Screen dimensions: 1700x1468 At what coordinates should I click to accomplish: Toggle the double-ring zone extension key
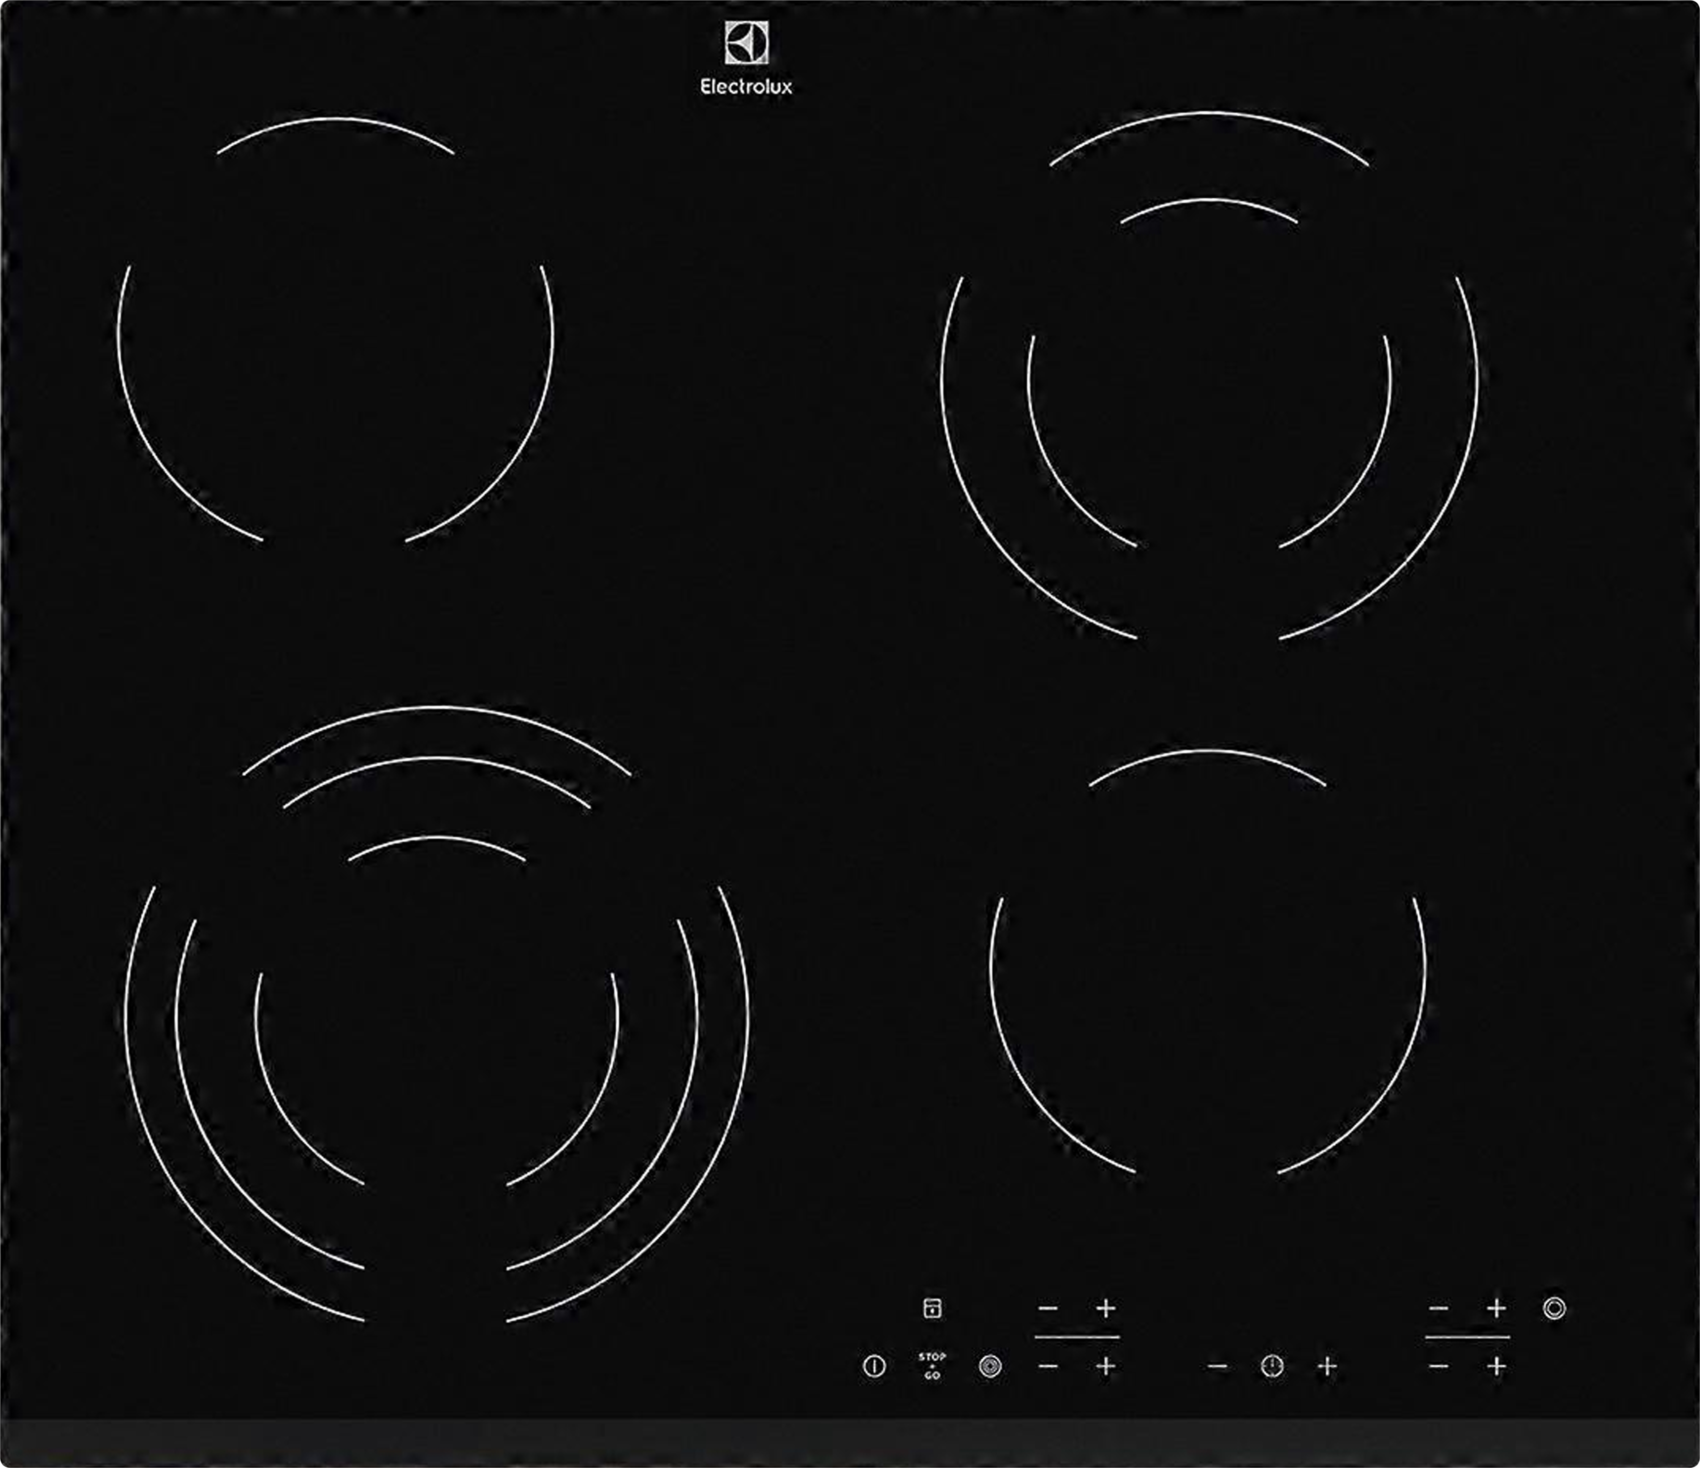coord(1554,1308)
